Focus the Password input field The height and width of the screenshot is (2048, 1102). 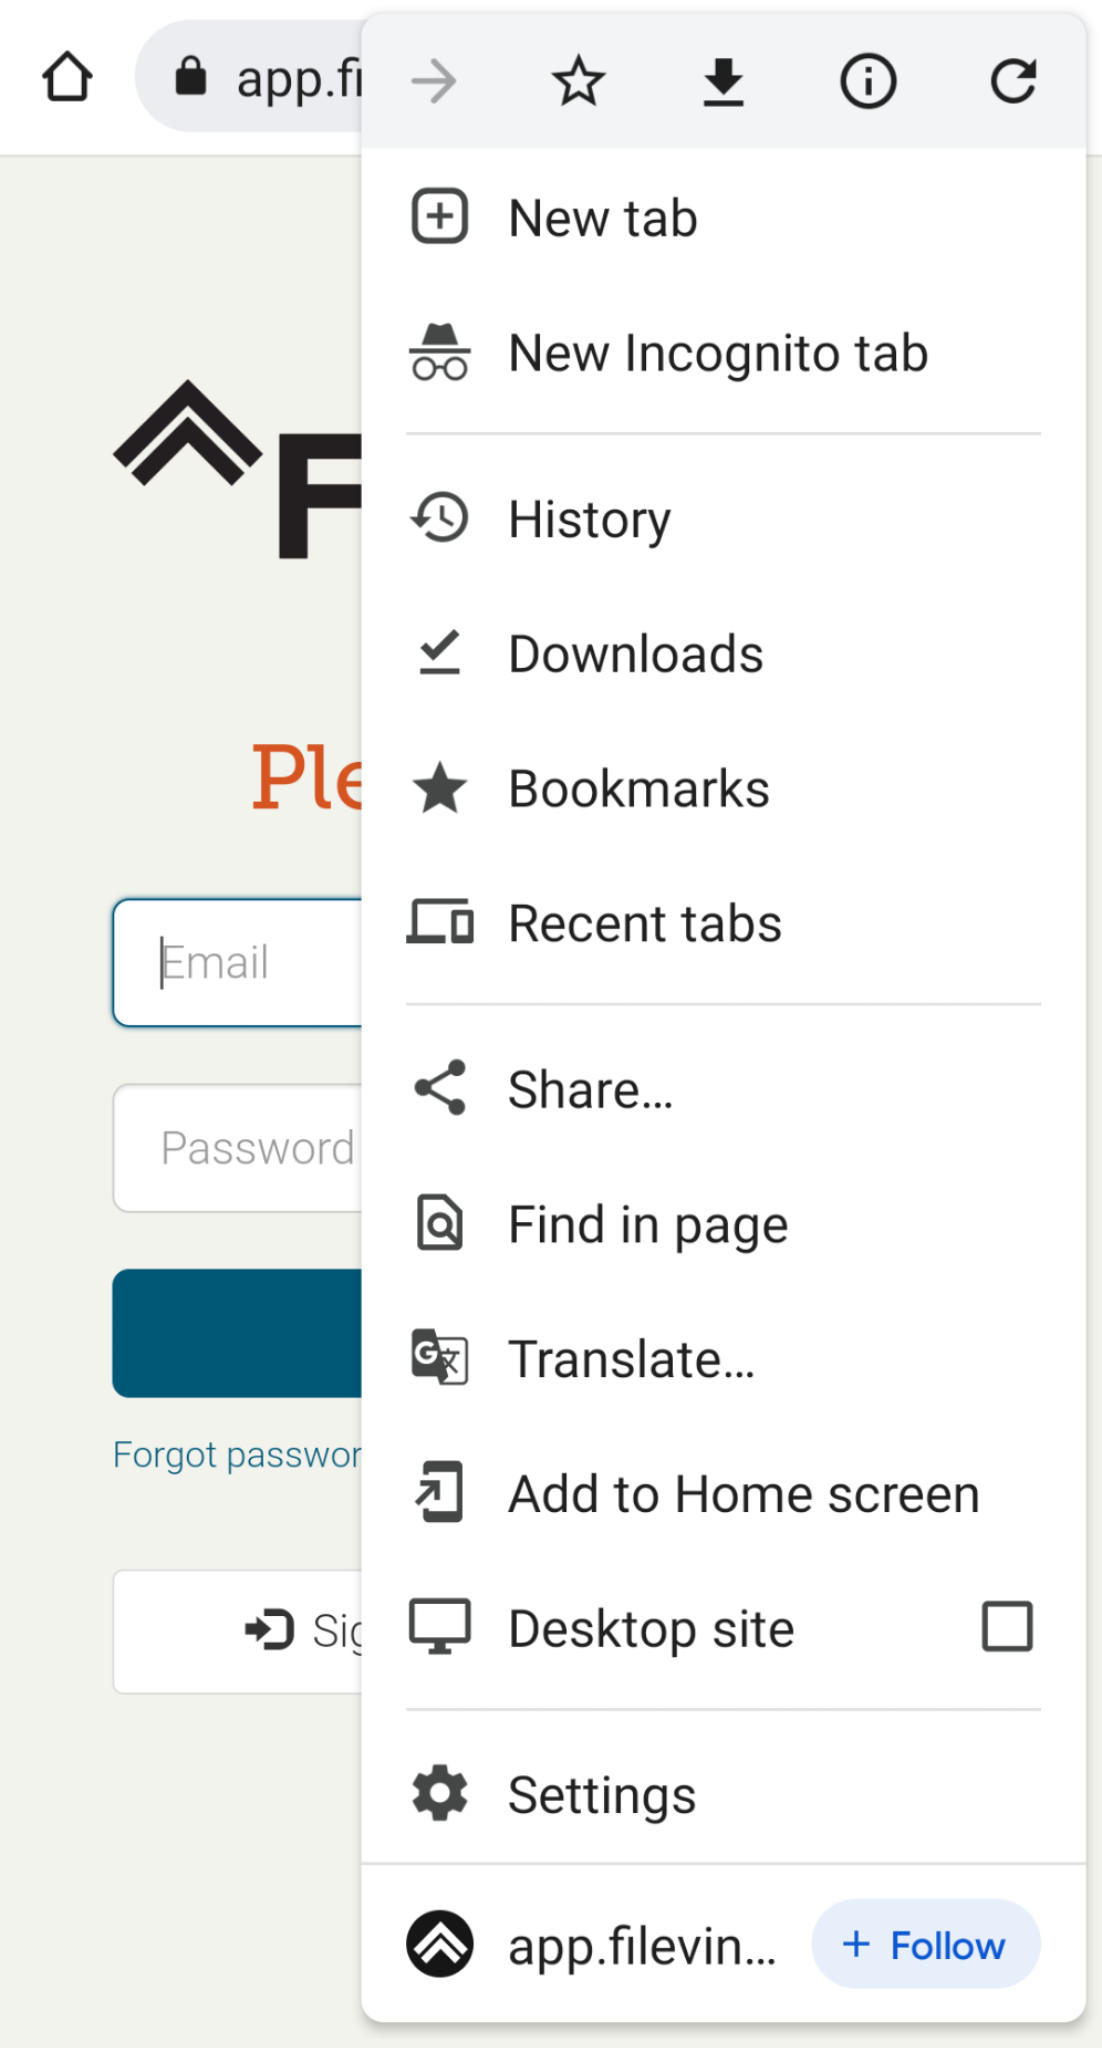pyautogui.click(x=240, y=1148)
